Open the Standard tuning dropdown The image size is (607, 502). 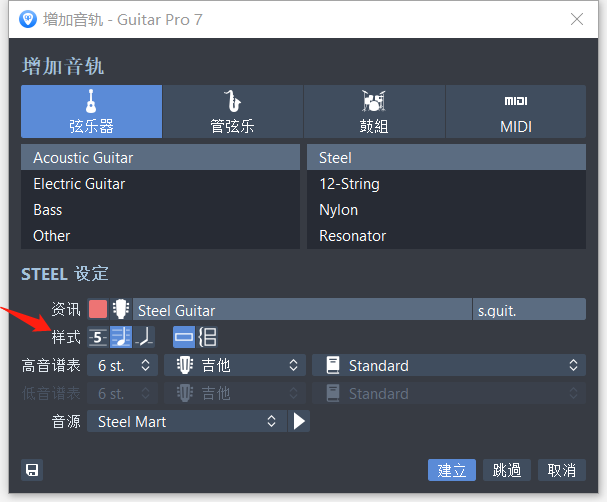(449, 365)
